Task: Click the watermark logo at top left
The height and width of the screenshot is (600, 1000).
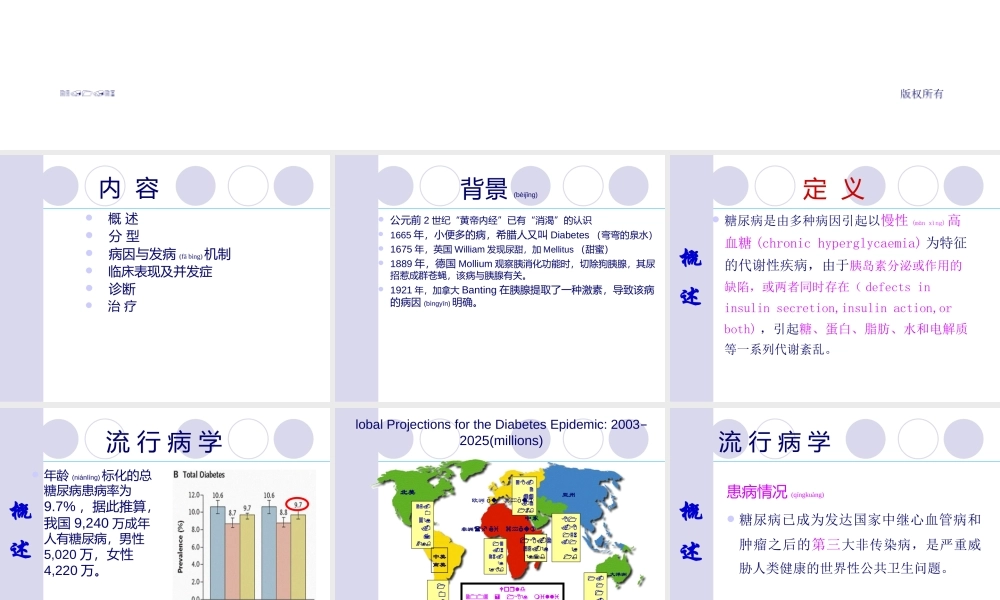Action: [x=87, y=93]
